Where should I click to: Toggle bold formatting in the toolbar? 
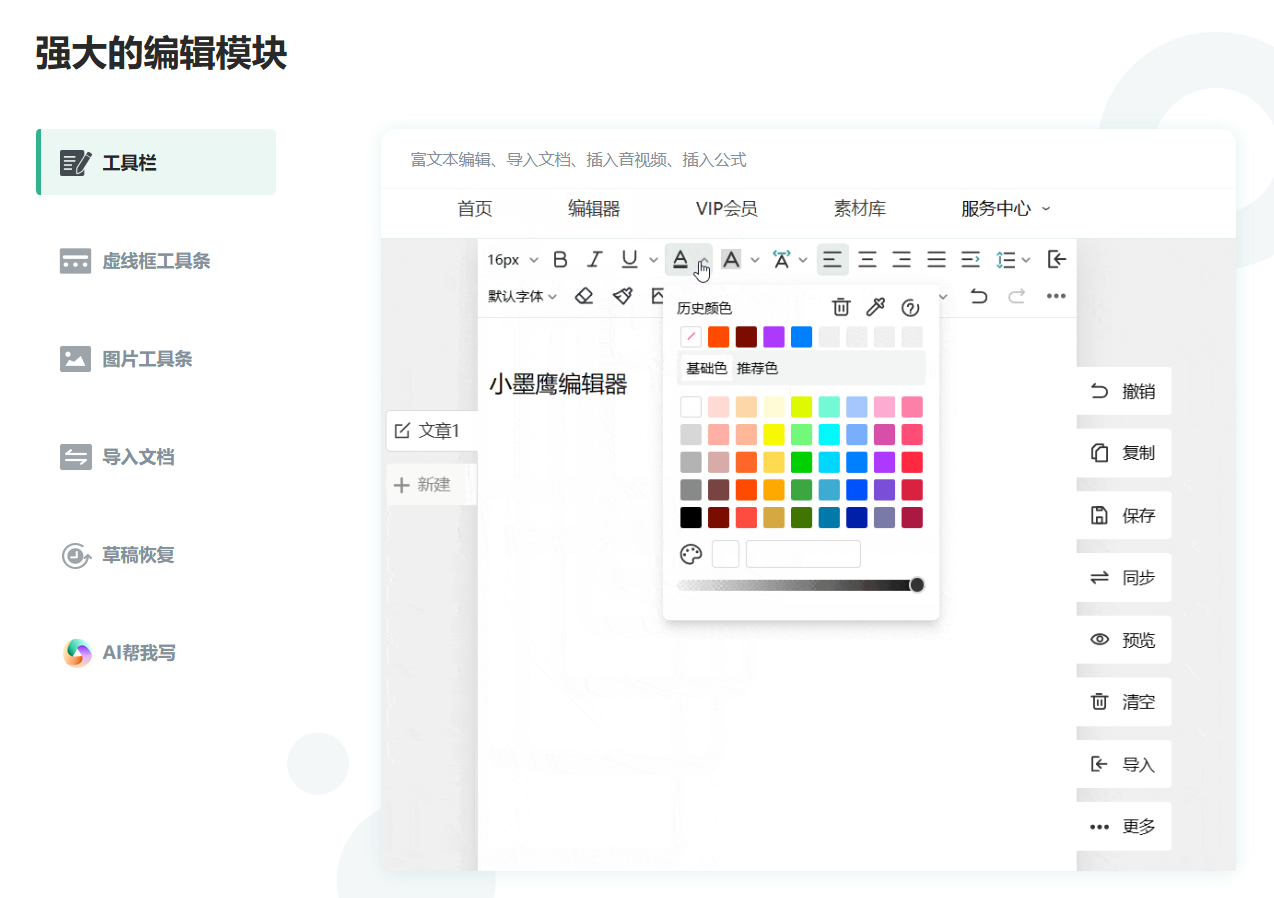coord(559,259)
